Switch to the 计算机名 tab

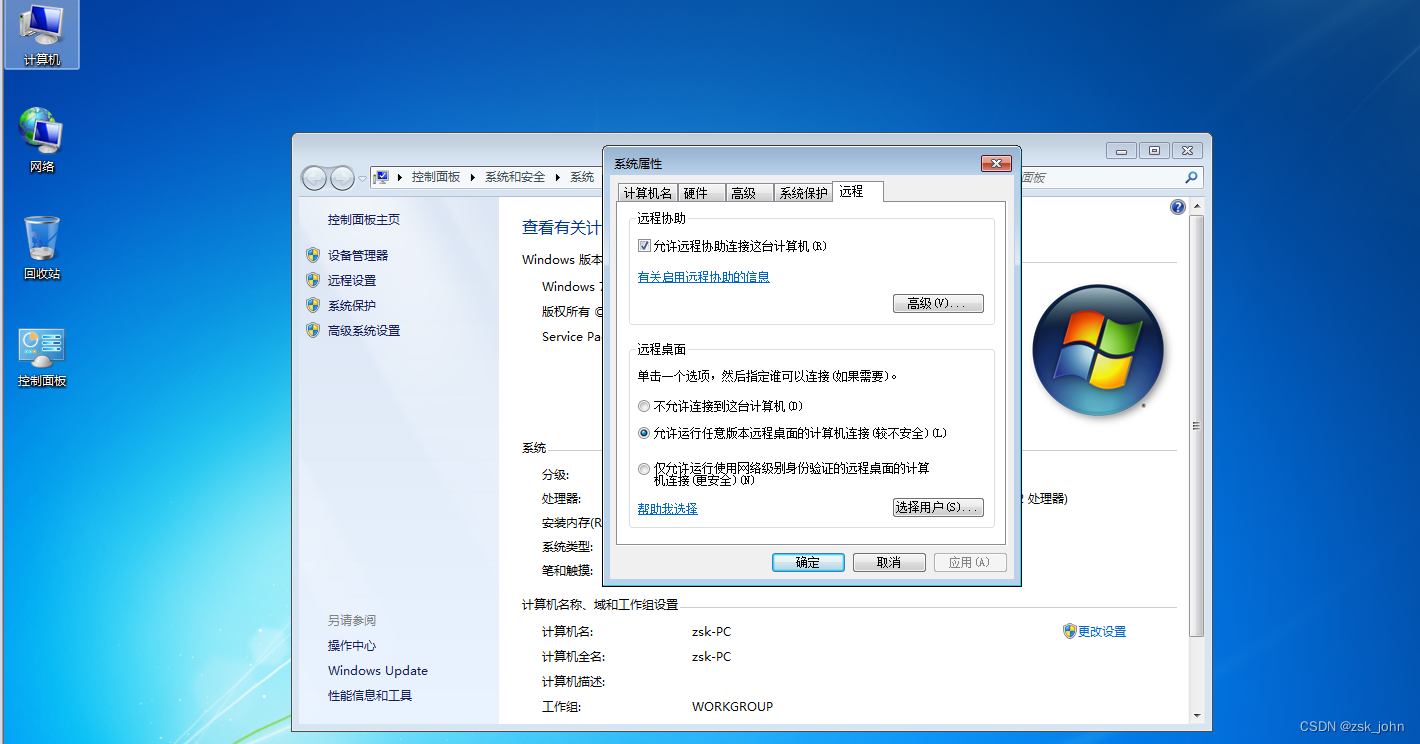pos(648,193)
